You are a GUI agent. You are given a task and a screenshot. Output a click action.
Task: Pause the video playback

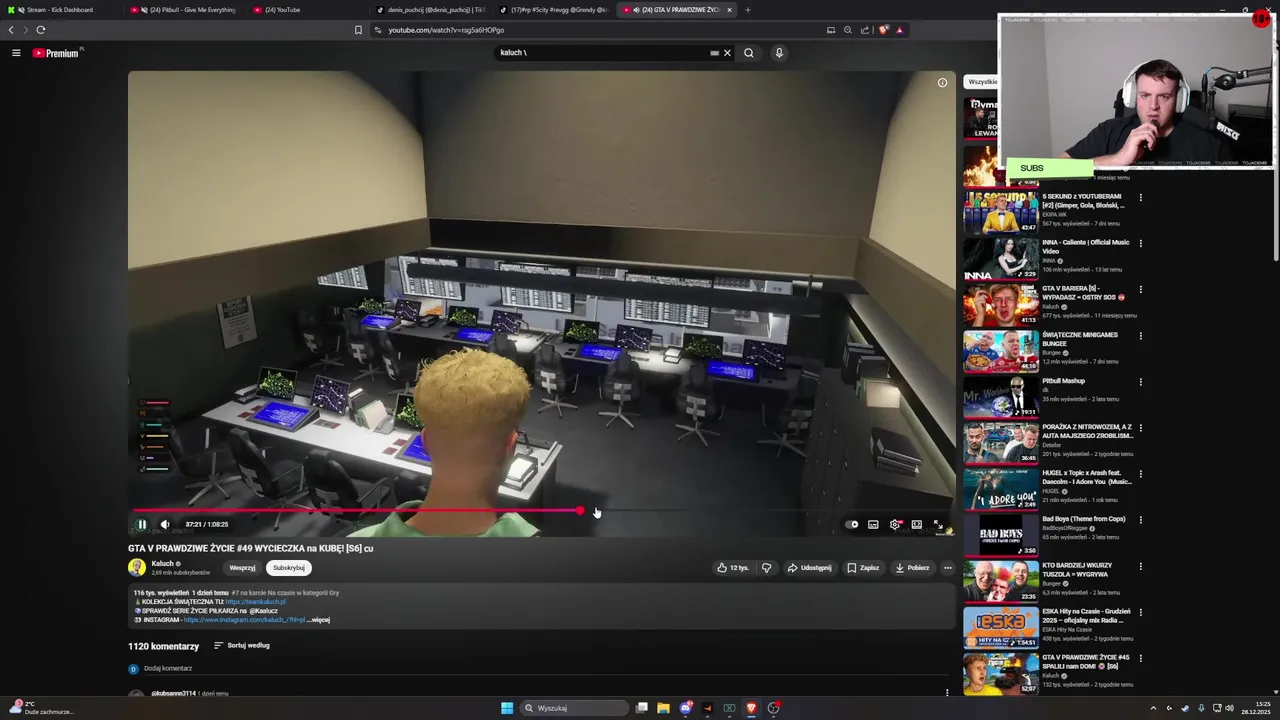tap(142, 524)
